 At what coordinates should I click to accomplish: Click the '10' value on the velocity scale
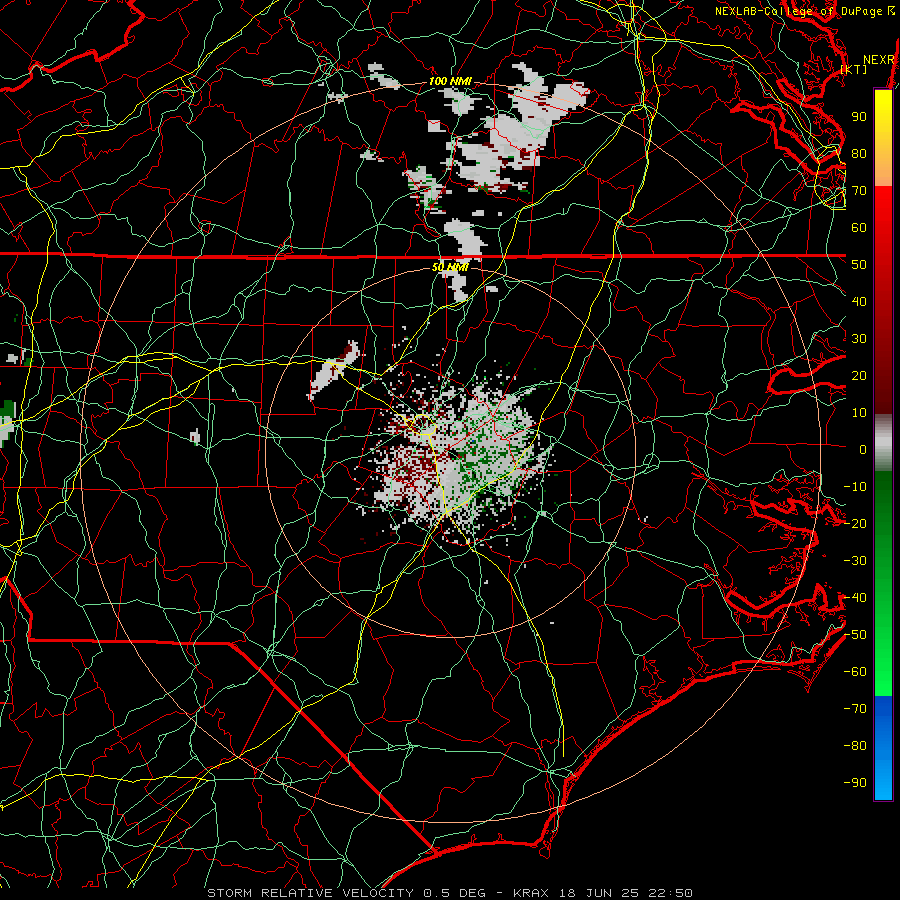click(859, 413)
